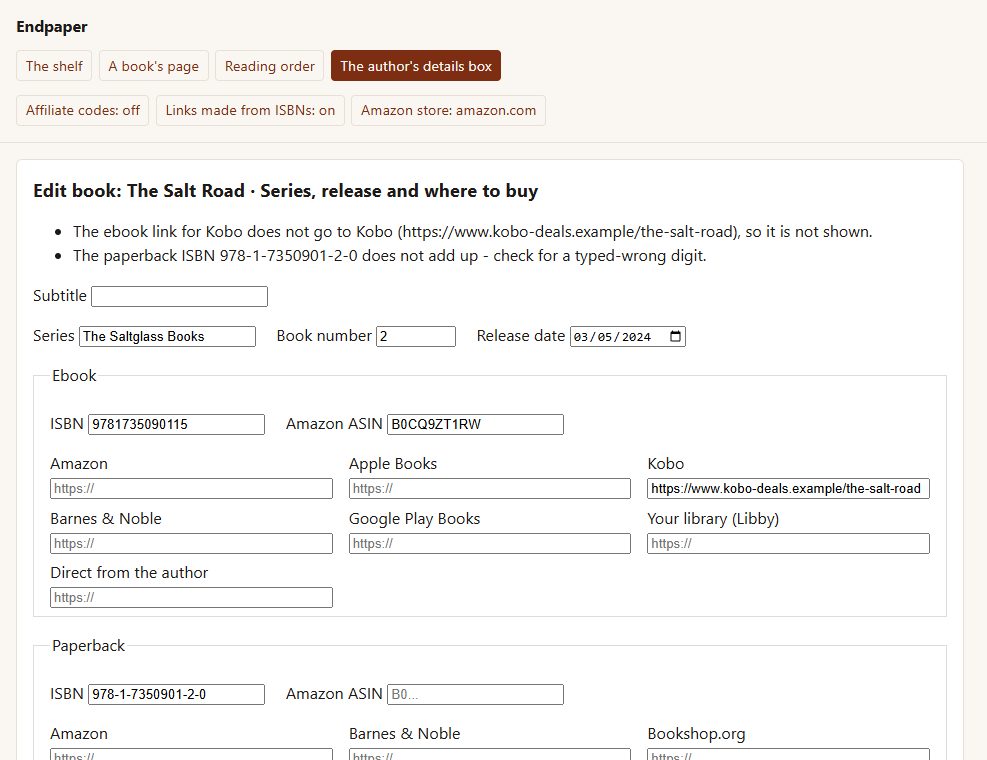The height and width of the screenshot is (760, 987).
Task: Toggle Links made from ISBNs setting
Action: pos(250,111)
